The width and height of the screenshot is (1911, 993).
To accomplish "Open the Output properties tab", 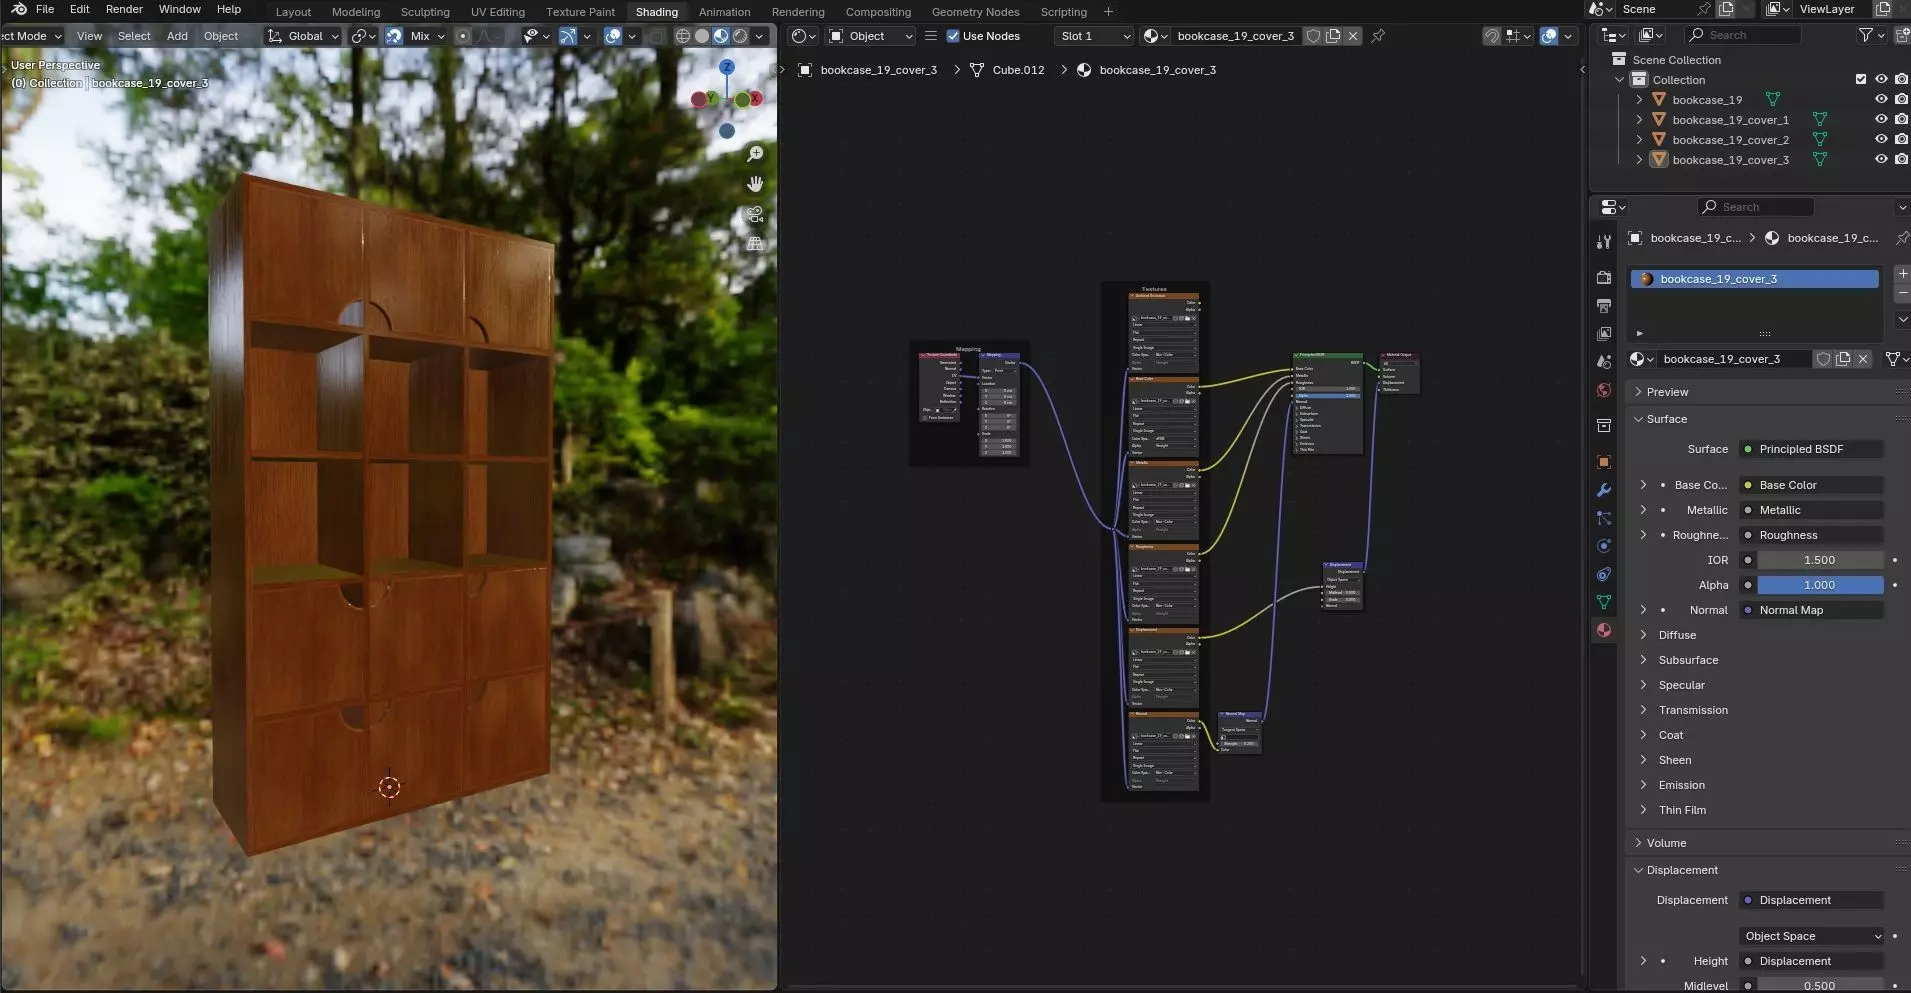I will [x=1604, y=305].
